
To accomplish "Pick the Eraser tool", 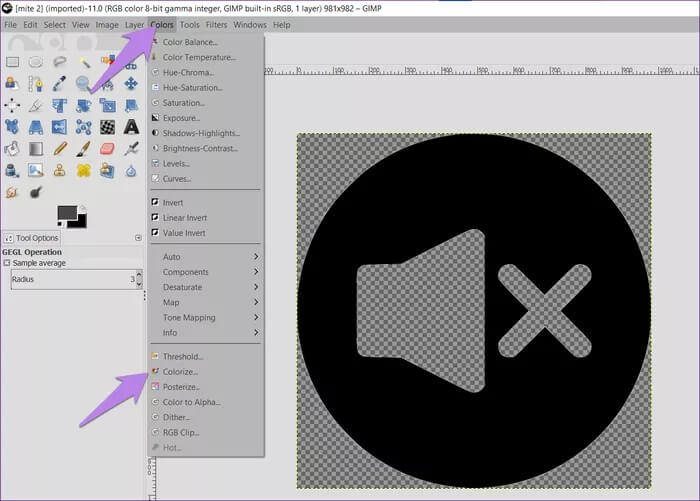I will pyautogui.click(x=107, y=149).
